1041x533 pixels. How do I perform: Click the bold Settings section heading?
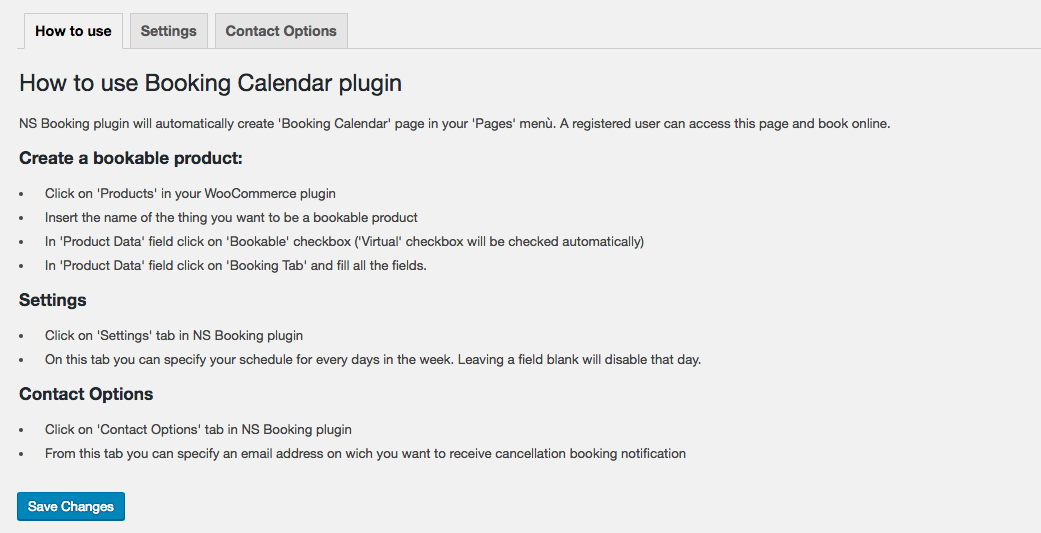tap(52, 300)
